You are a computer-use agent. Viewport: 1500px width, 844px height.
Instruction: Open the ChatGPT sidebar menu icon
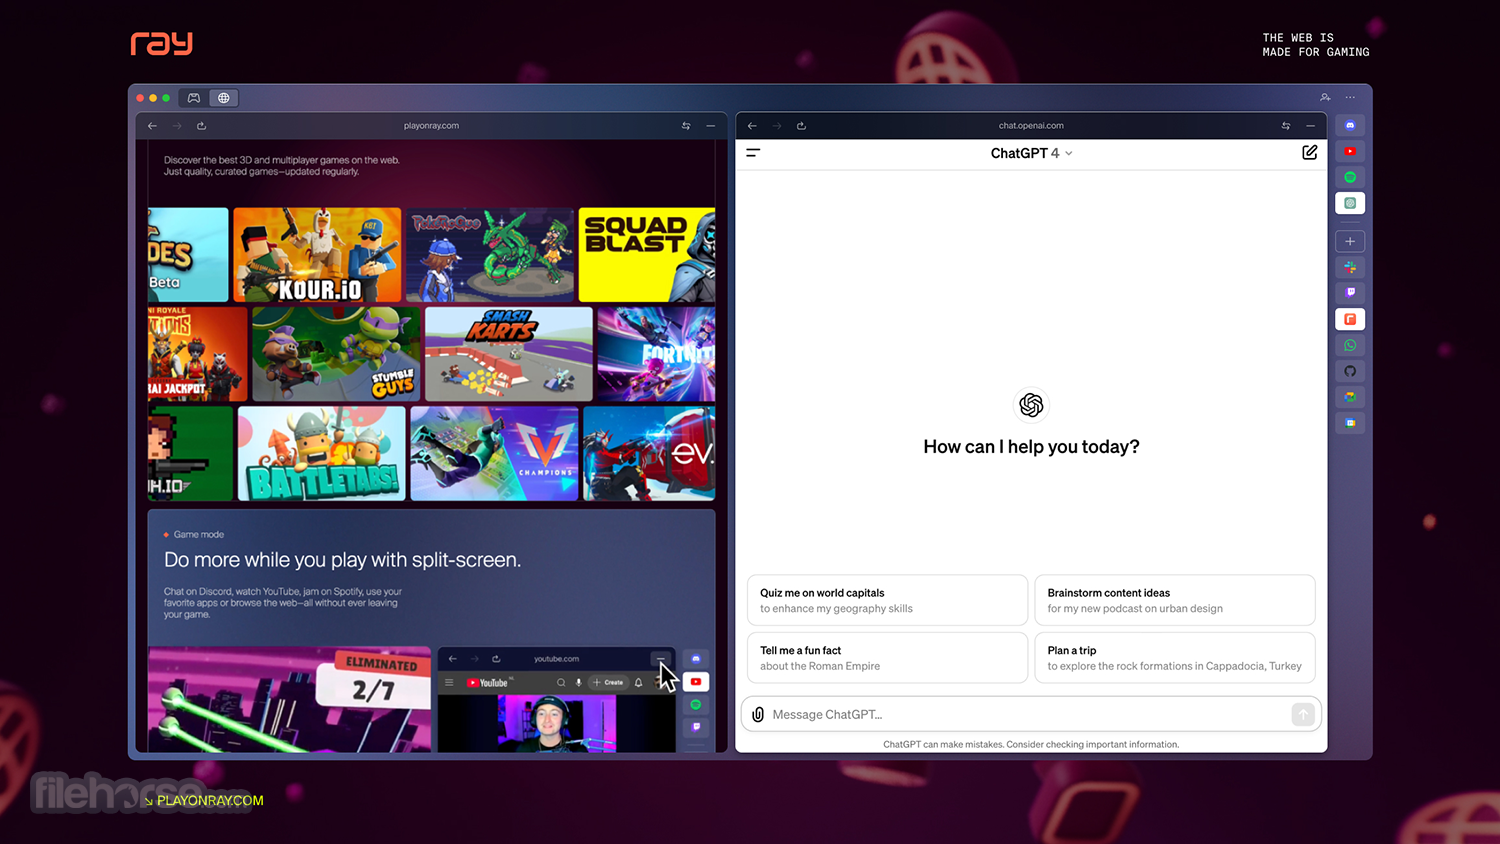(x=753, y=153)
